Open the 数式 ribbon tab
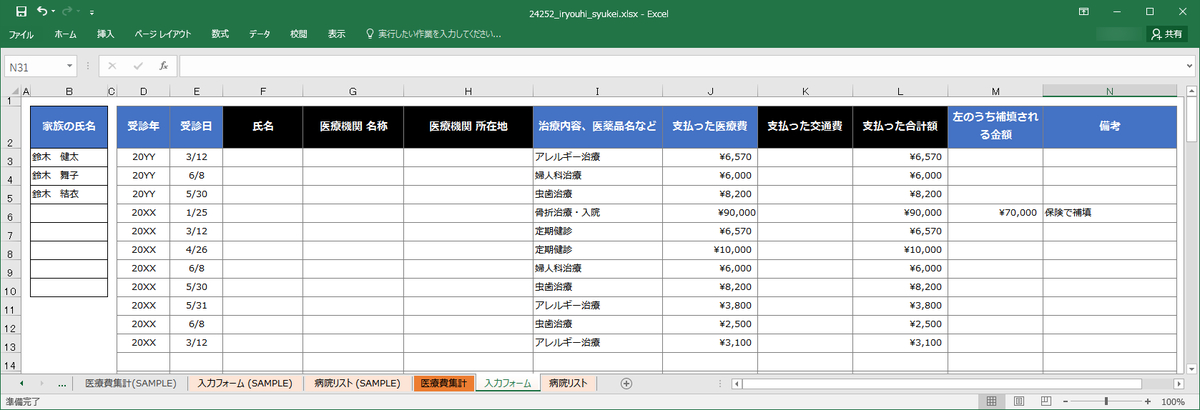This screenshot has width=1200, height=410. 220,34
